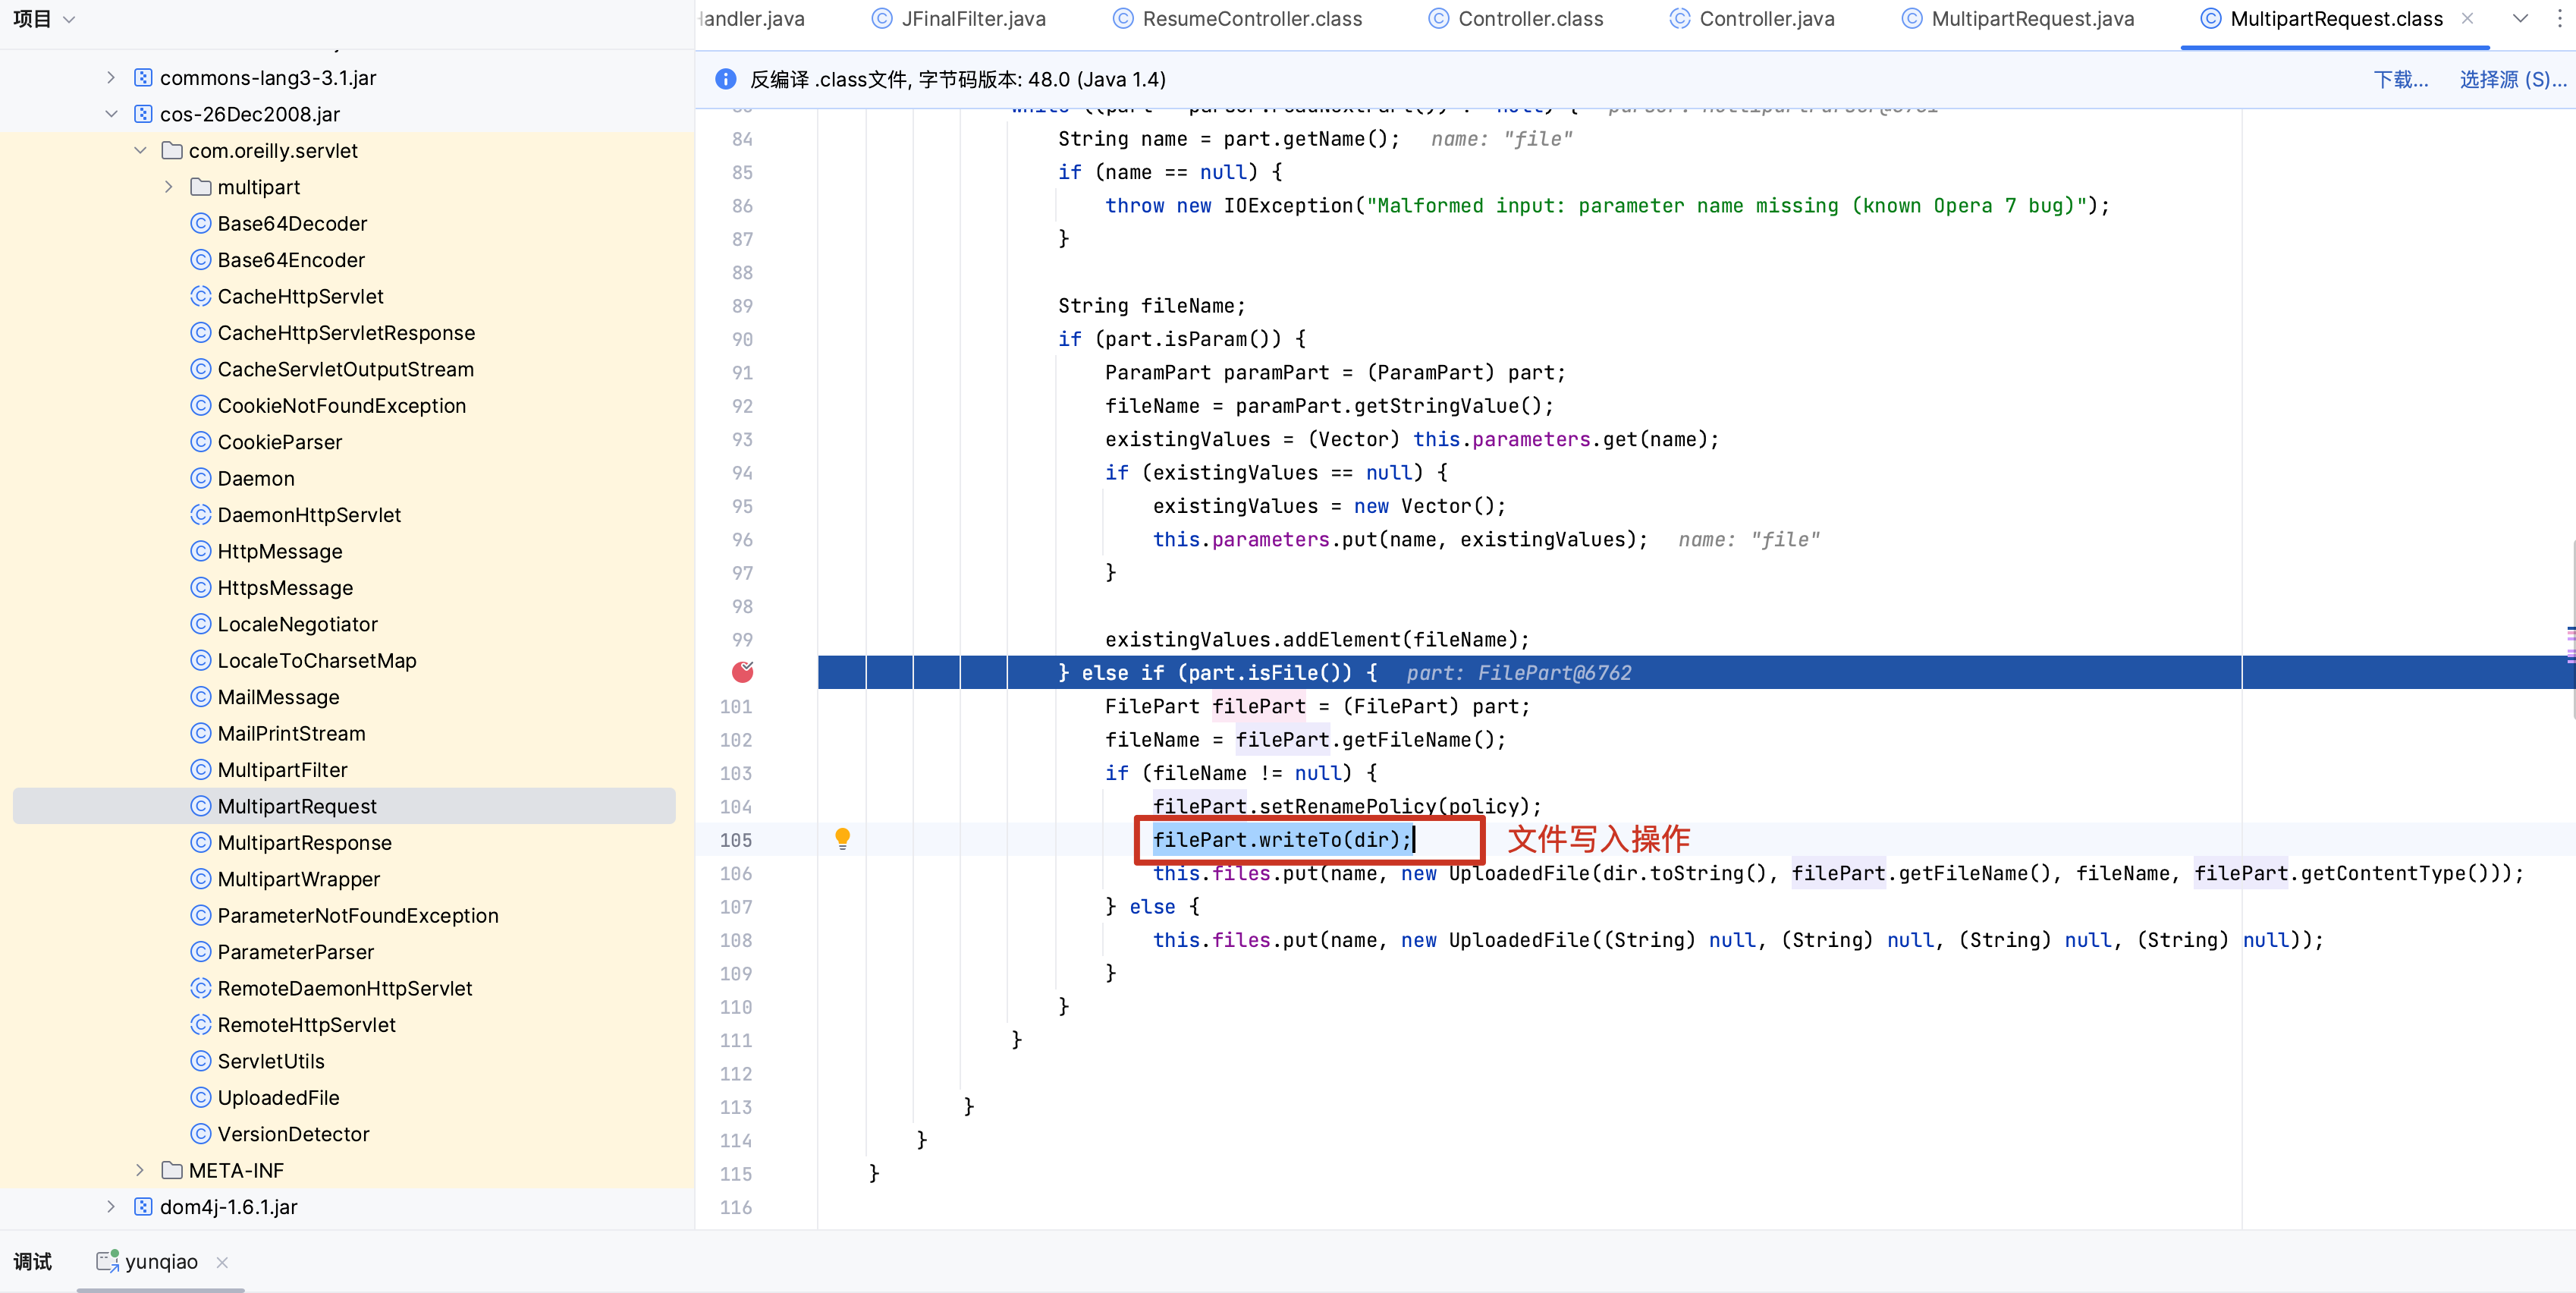Click the info icon in decompiled banner
The height and width of the screenshot is (1293, 2576).
725,79
